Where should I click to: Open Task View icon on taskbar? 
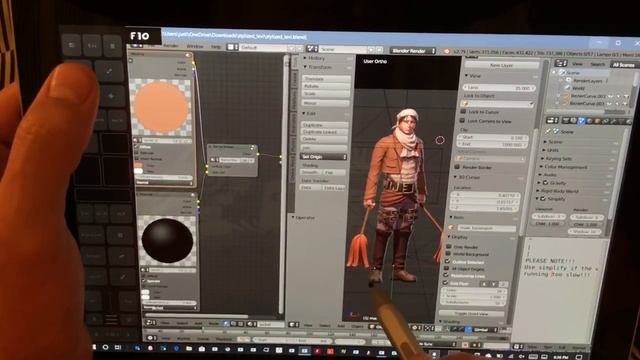point(118,348)
